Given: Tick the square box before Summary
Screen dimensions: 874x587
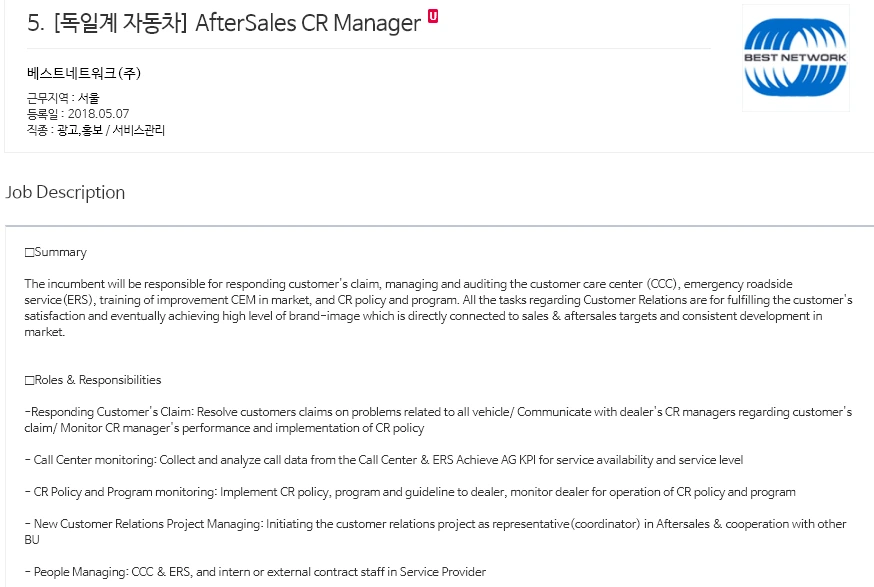Looking at the screenshot, I should [x=30, y=253].
